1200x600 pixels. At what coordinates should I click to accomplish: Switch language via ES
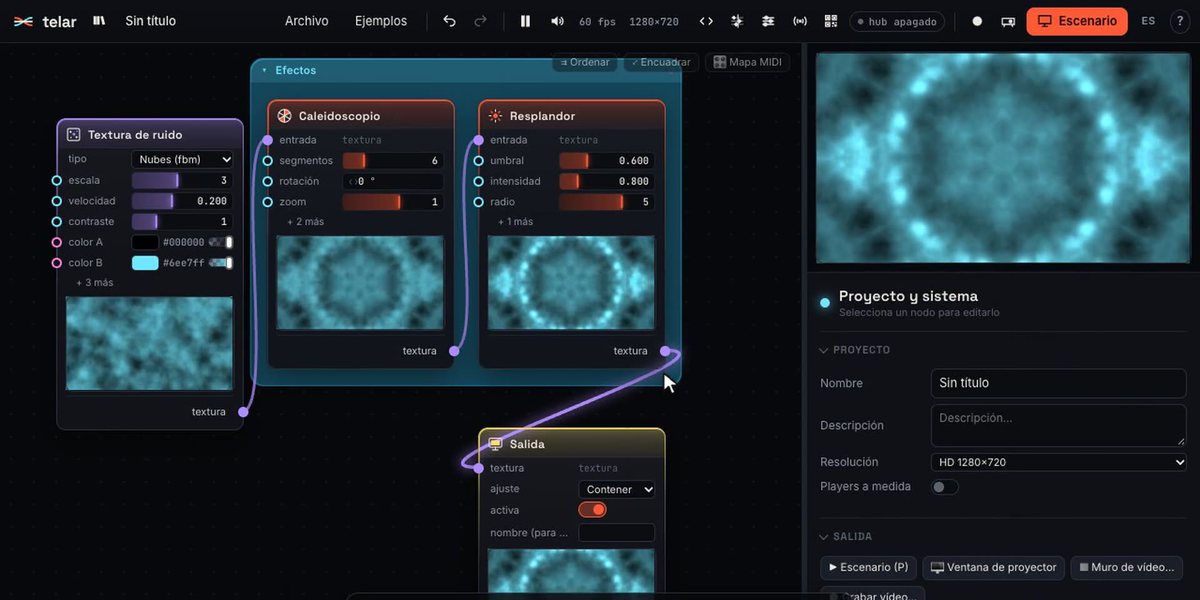pos(1148,21)
